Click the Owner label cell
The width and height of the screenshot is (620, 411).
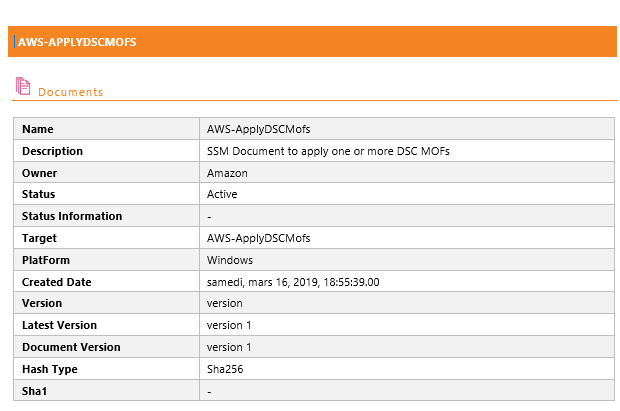106,173
